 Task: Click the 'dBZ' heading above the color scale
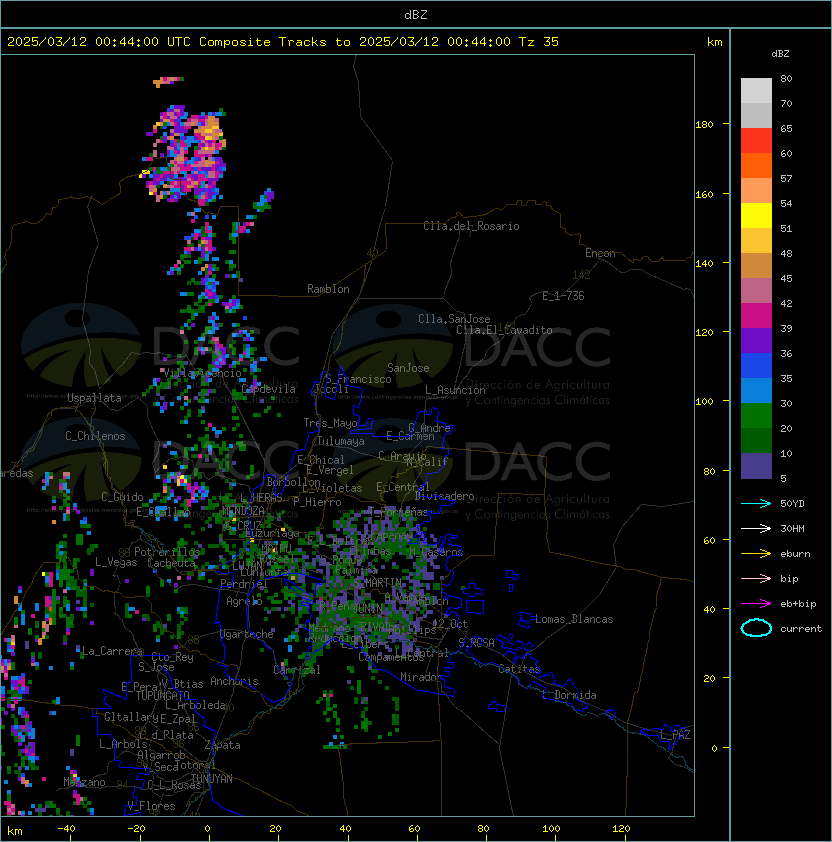coord(780,54)
